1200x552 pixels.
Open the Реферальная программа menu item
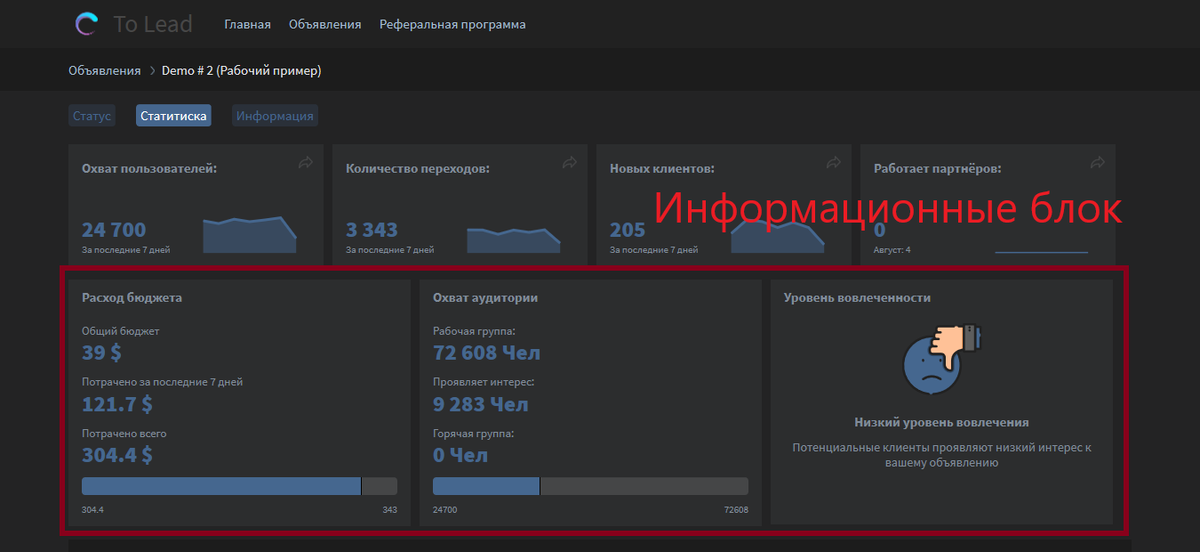pos(452,24)
